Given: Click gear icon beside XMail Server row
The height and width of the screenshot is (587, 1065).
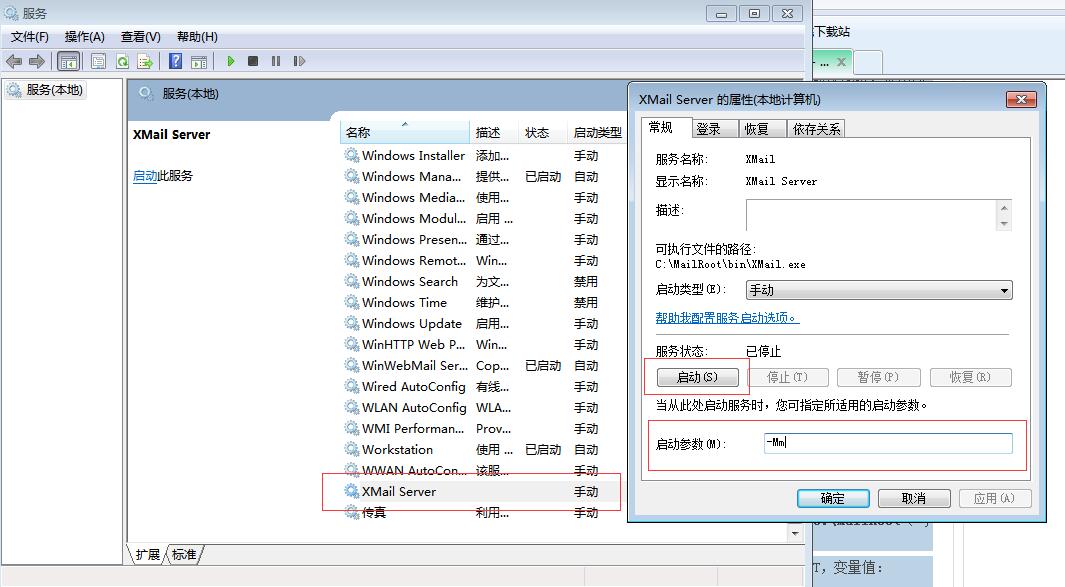Looking at the screenshot, I should [x=352, y=491].
